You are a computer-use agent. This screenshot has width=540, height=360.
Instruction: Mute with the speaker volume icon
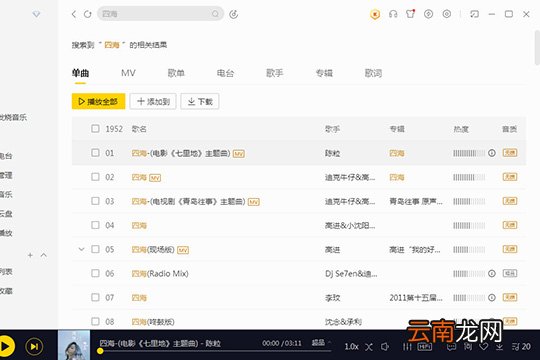[x=385, y=347]
